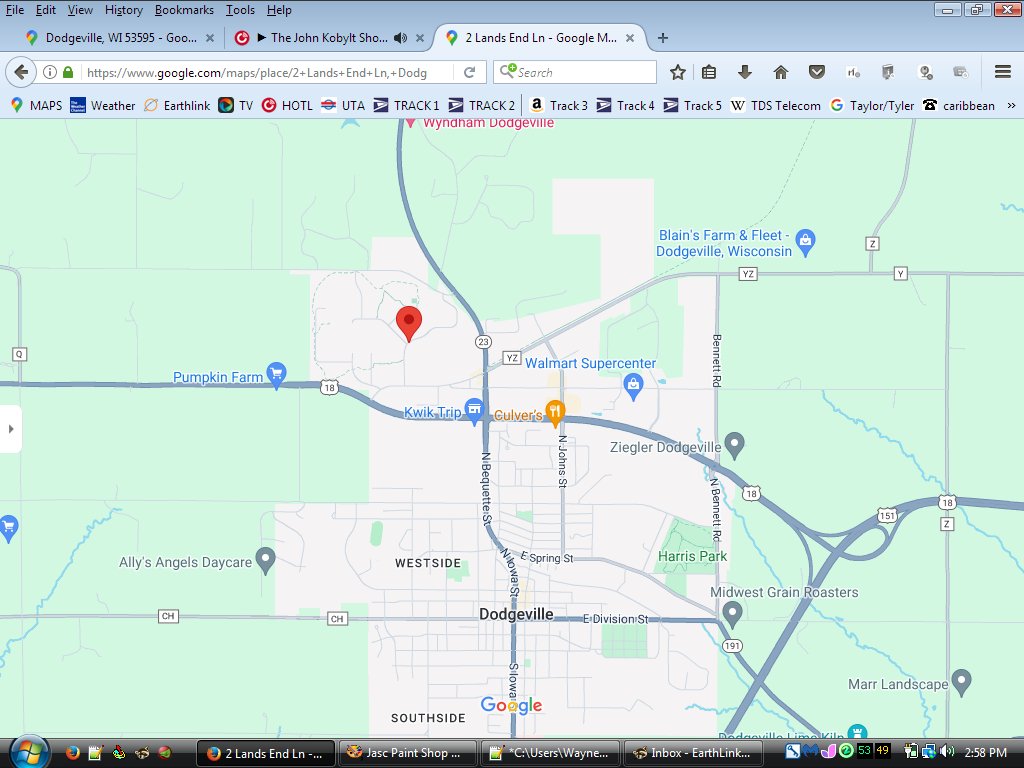Expand the collapsed Google Maps side panel
The width and height of the screenshot is (1024, 768).
pos(11,429)
